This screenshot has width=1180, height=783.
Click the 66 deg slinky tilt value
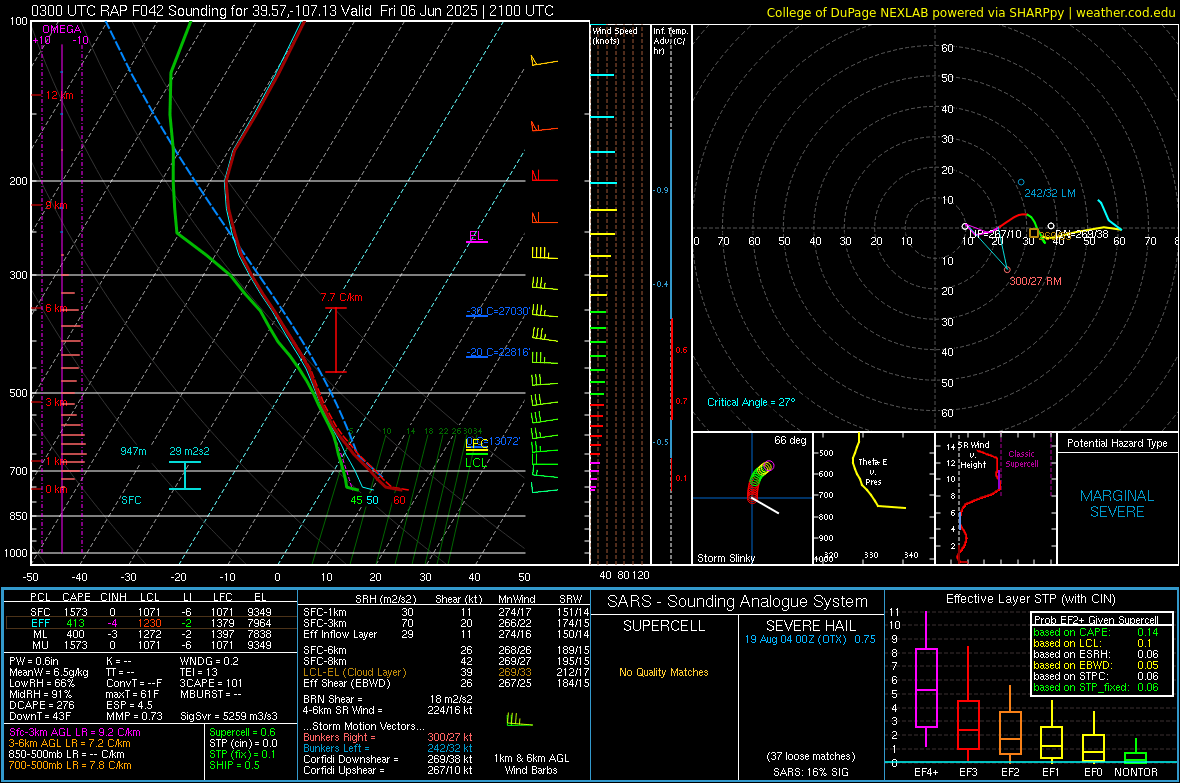[790, 440]
